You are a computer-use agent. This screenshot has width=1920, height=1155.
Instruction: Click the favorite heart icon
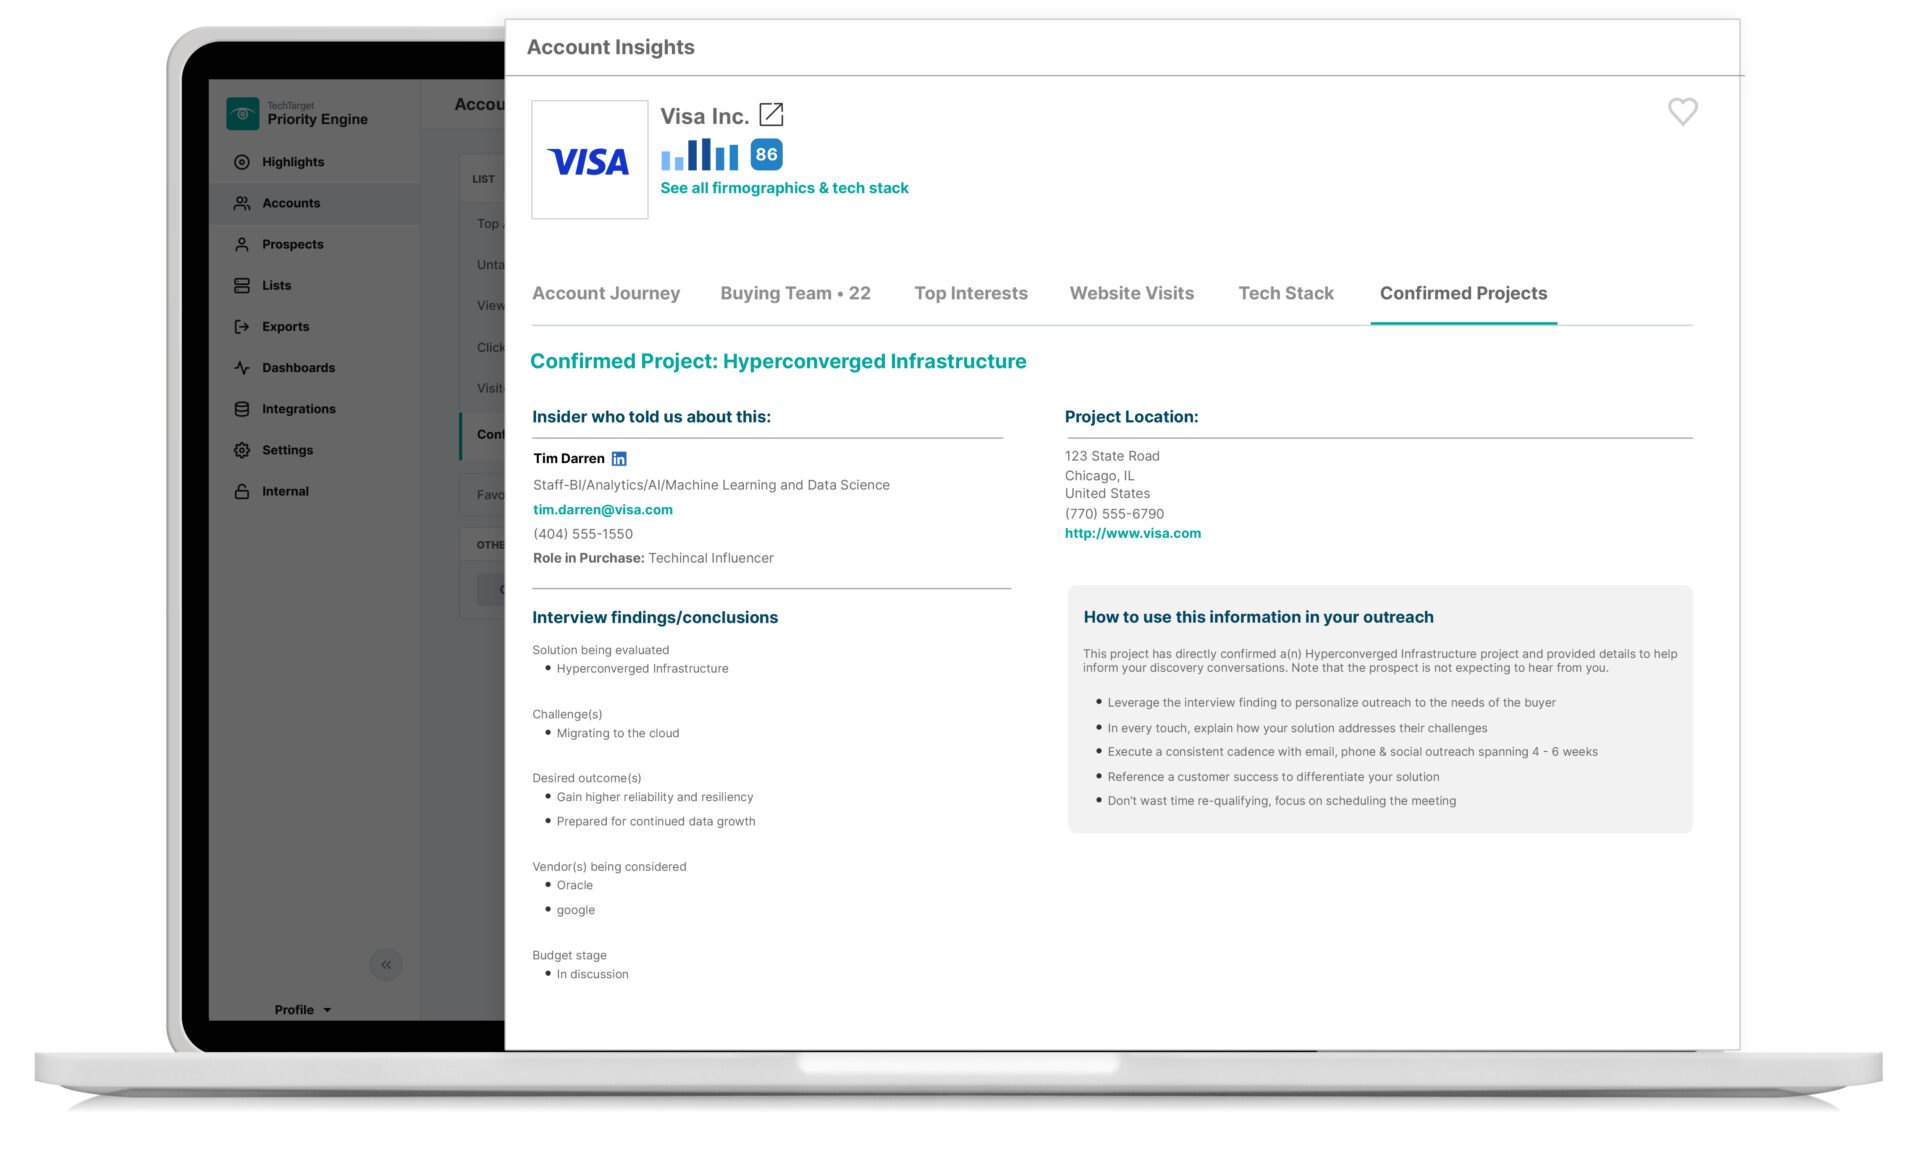tap(1682, 111)
